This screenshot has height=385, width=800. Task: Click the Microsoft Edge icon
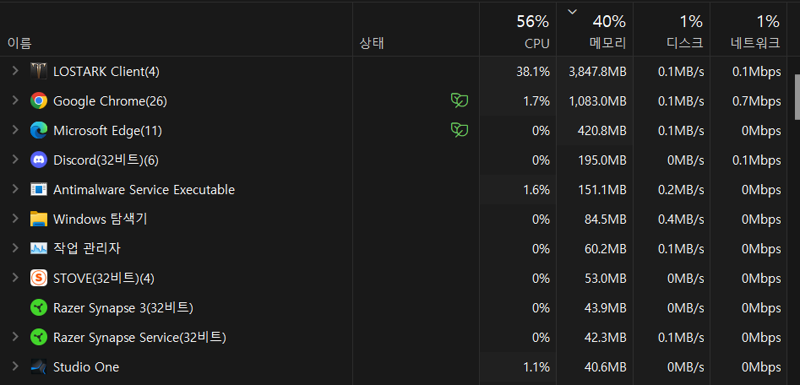click(x=38, y=131)
